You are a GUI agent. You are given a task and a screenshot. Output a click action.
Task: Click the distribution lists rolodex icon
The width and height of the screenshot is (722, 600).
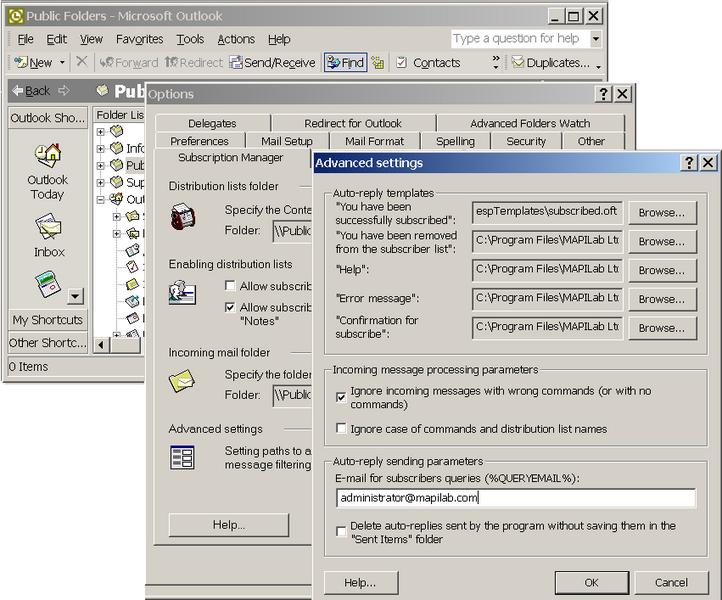click(x=183, y=216)
